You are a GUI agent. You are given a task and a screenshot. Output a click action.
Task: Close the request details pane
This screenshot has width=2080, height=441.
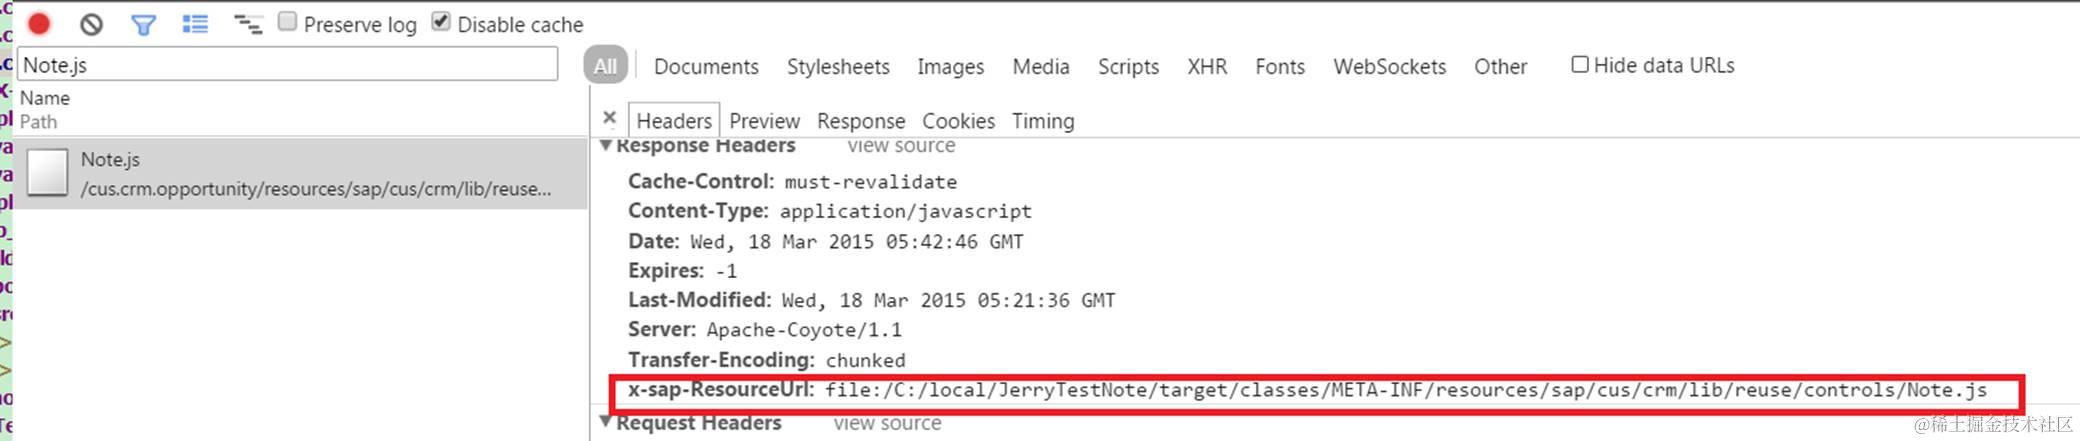coord(610,118)
